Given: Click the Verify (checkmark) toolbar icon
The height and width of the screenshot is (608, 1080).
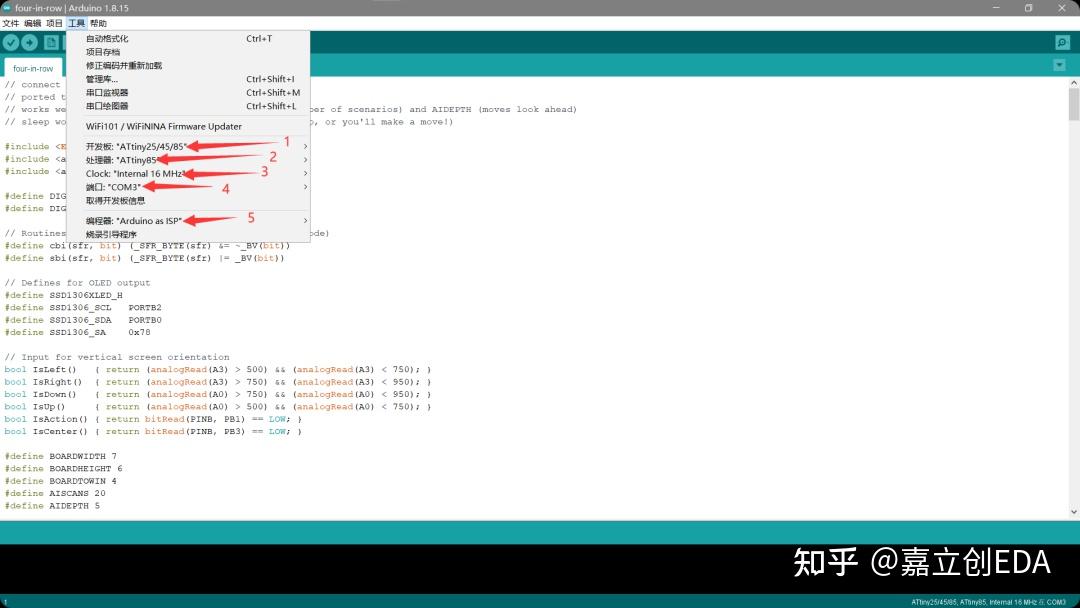Looking at the screenshot, I should tap(11, 42).
